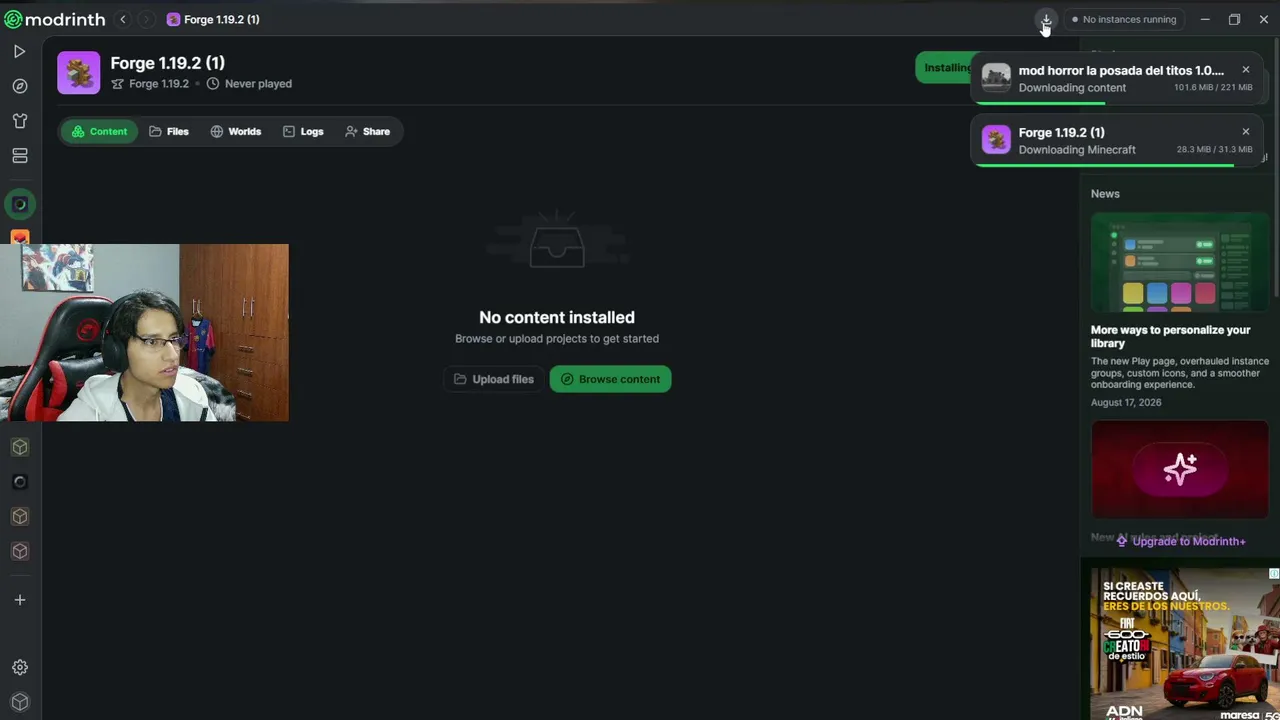Close the Fiat advertisement with its corner icon
1280x720 pixels.
click(1274, 574)
